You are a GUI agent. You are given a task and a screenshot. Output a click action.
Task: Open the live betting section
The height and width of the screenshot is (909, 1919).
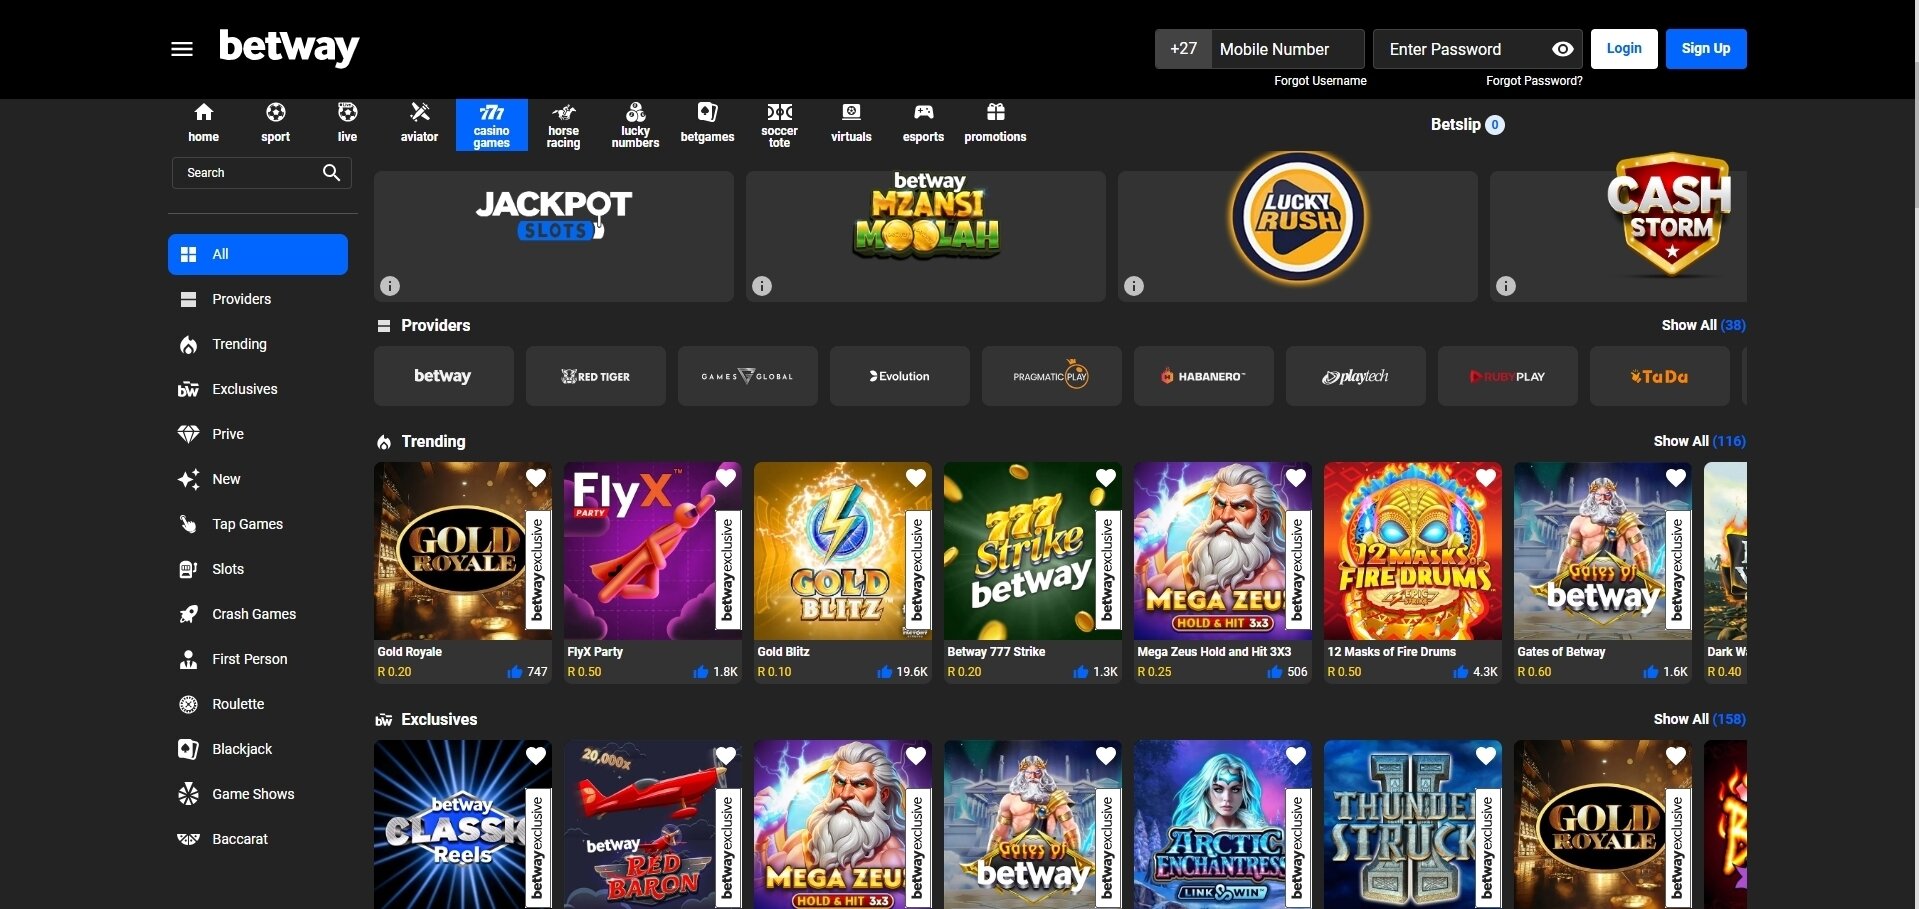pyautogui.click(x=347, y=124)
